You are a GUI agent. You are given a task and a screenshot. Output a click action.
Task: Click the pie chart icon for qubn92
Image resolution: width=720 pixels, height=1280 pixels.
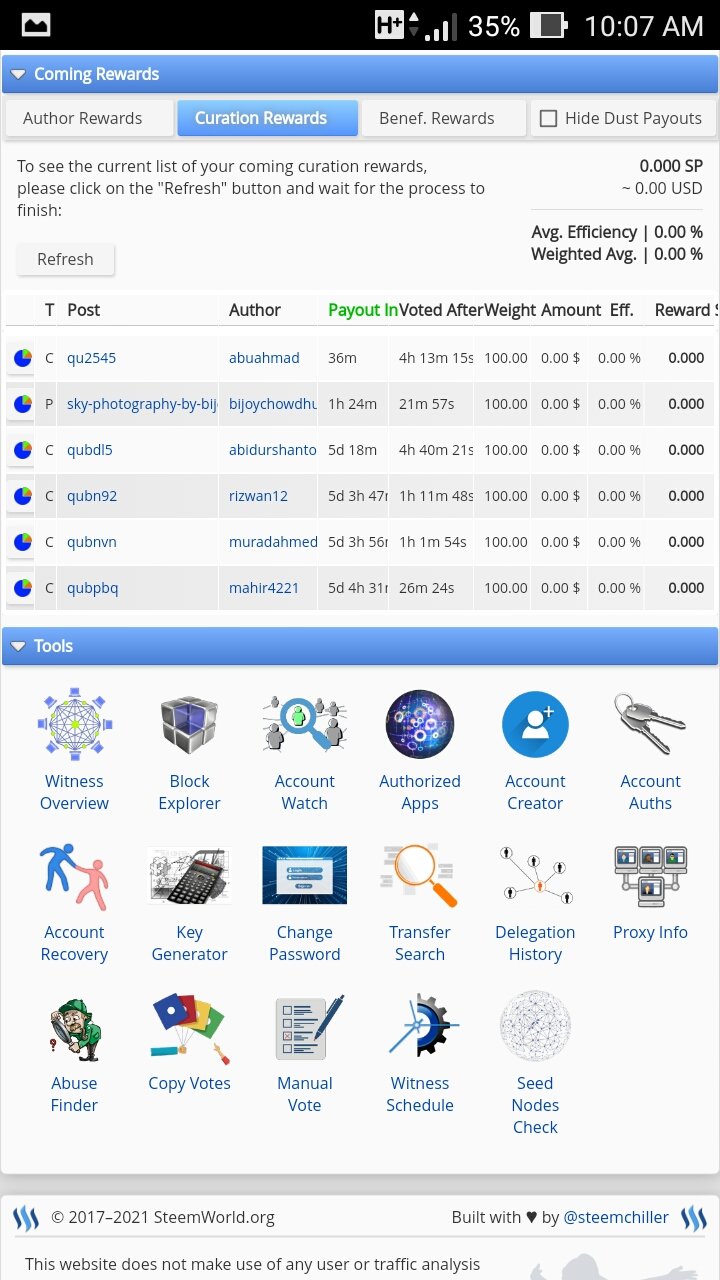point(22,496)
